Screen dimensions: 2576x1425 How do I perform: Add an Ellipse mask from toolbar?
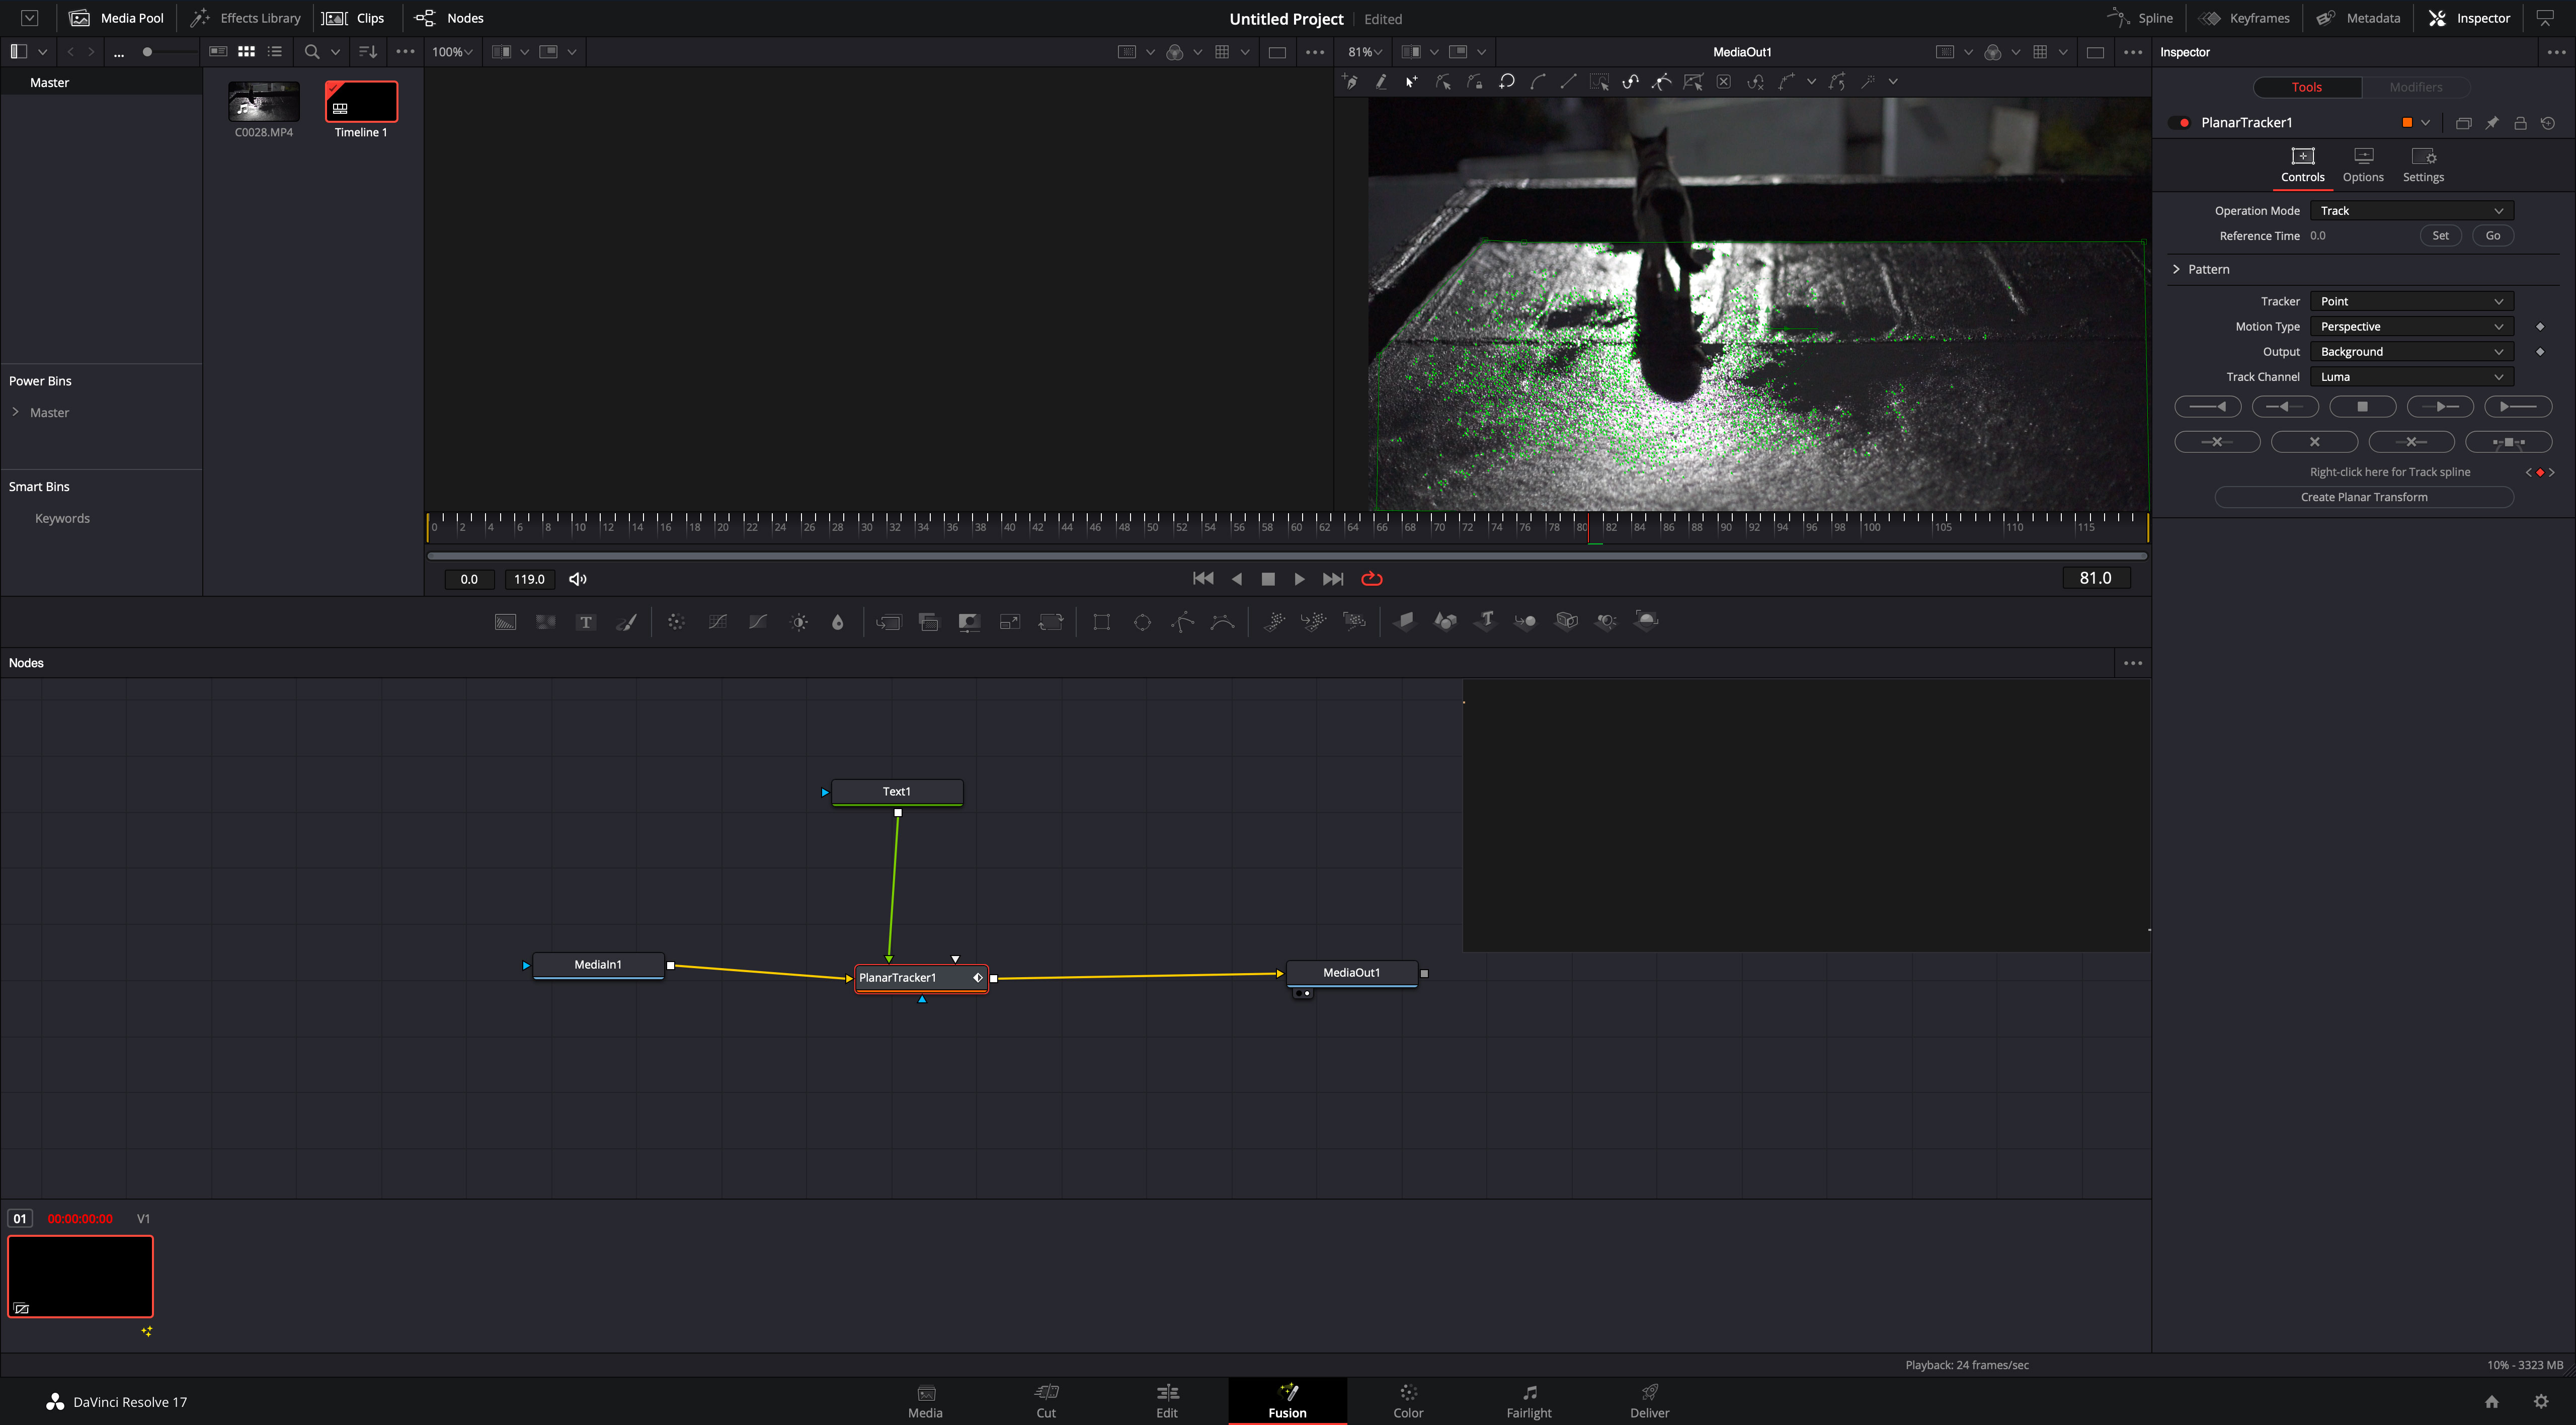(1143, 622)
